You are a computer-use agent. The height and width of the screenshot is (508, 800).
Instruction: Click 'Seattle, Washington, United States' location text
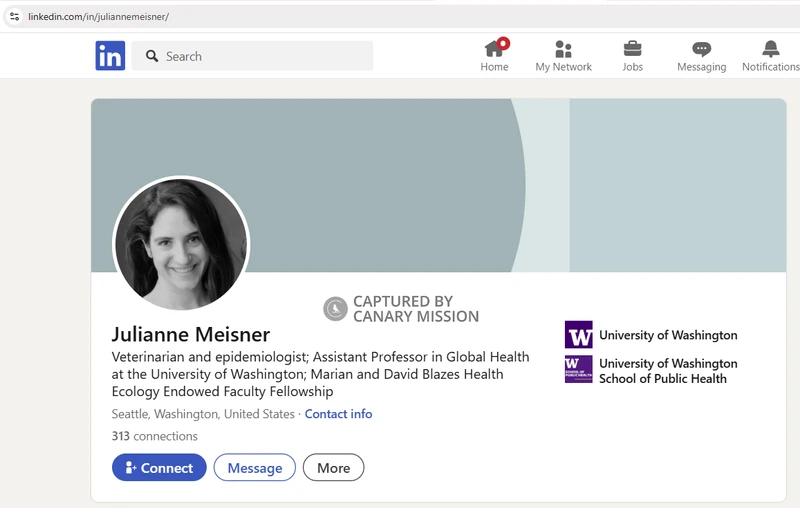pos(203,414)
